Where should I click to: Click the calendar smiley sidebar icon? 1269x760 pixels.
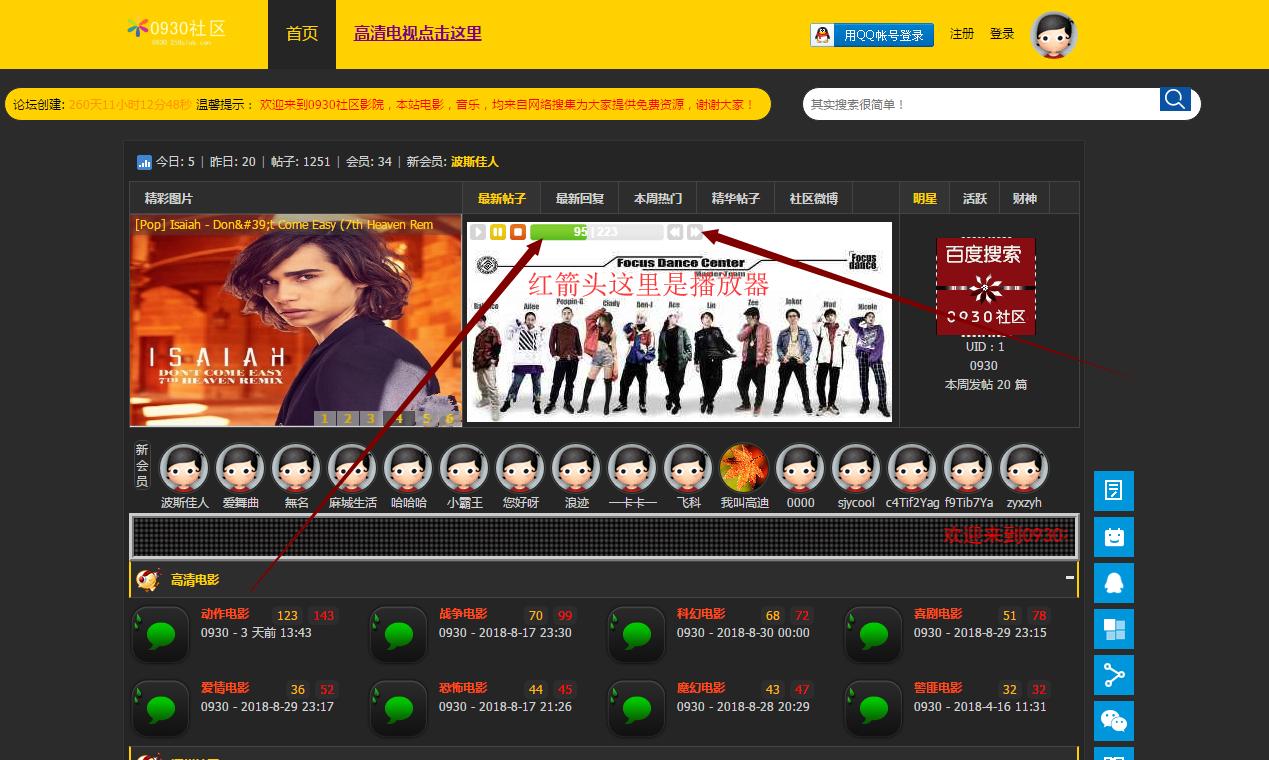1114,537
